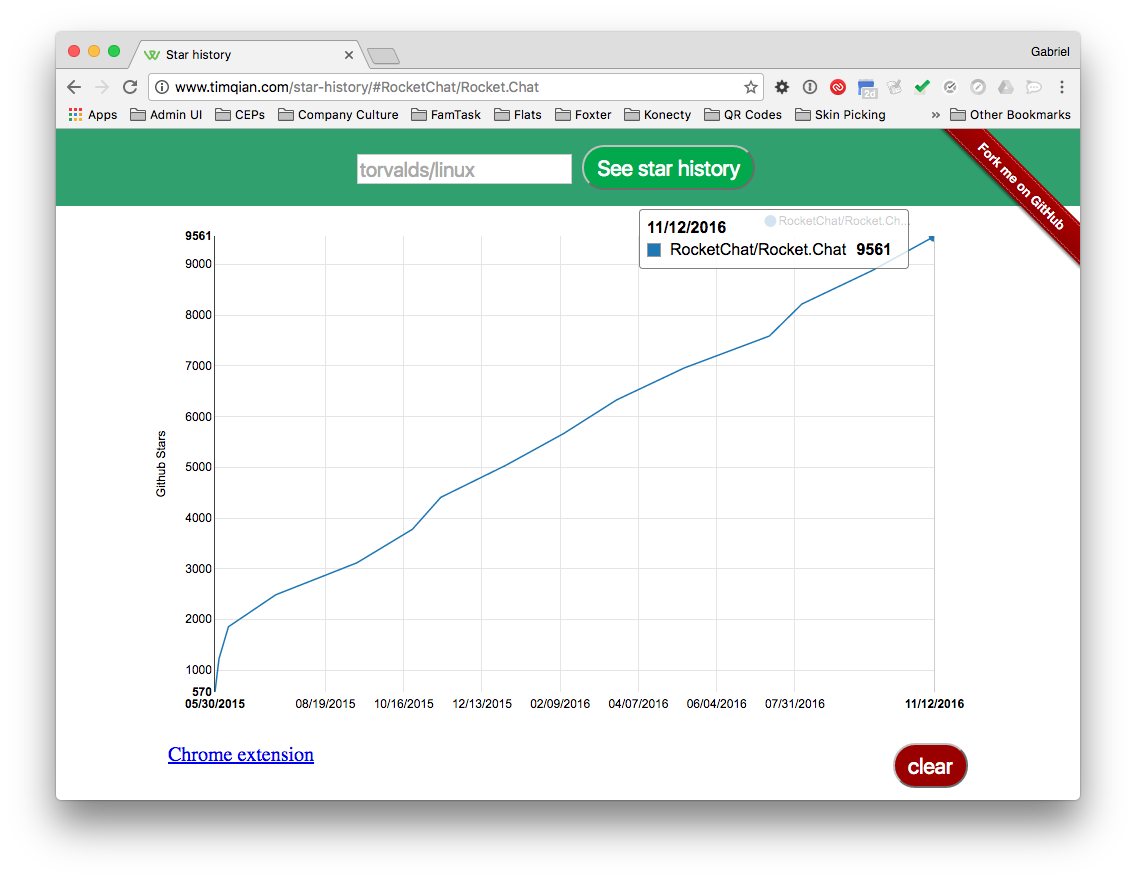Reload the Star history page
Viewport: 1136px width, 880px height.
(130, 87)
